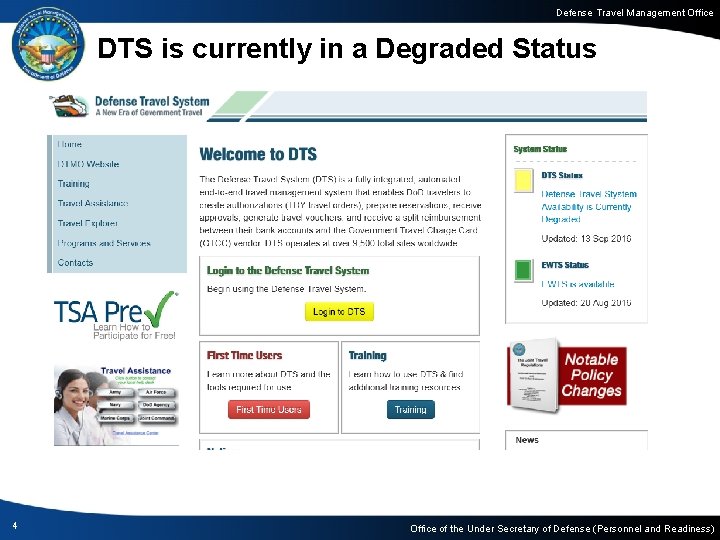Open Travel Assistance sidebar item
720x540 pixels.
pos(93,203)
